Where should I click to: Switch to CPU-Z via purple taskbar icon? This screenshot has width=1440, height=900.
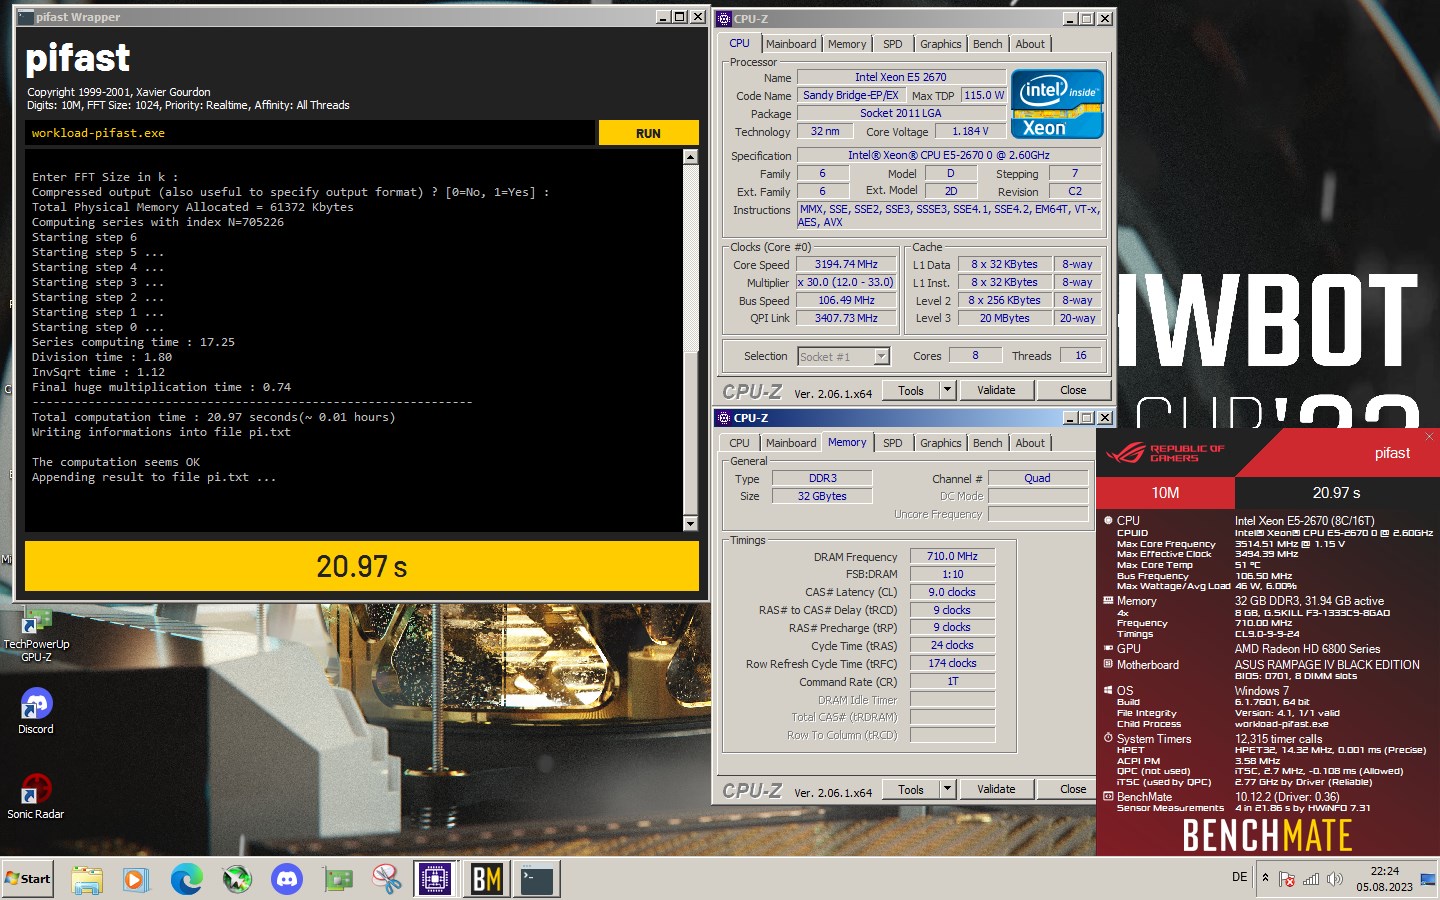click(434, 879)
